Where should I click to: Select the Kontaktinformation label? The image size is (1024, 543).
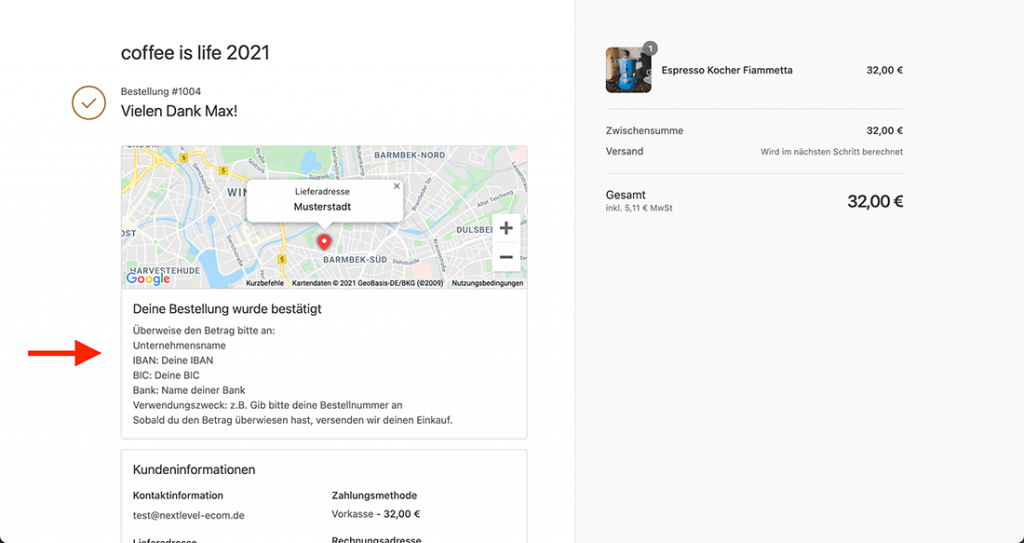click(178, 495)
